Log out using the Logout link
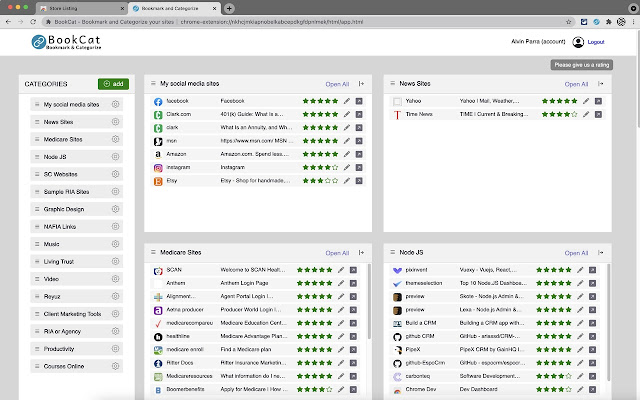 click(596, 42)
